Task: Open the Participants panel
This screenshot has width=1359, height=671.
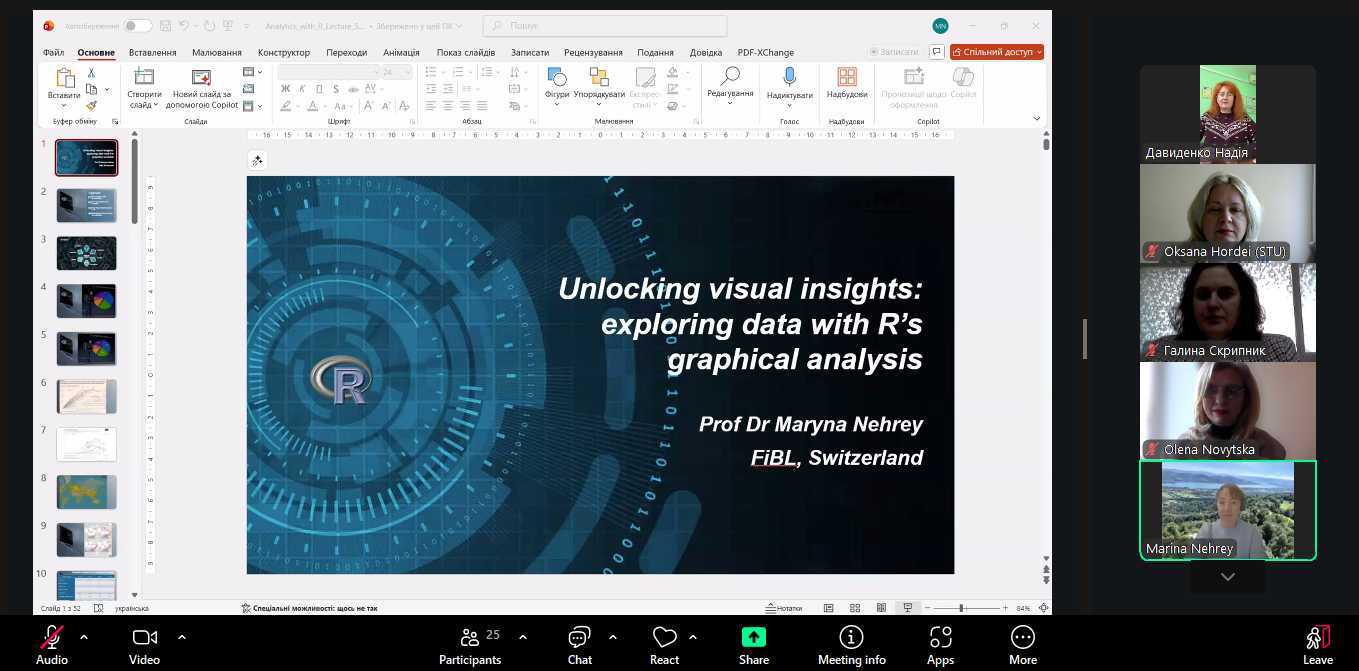Action: (470, 638)
